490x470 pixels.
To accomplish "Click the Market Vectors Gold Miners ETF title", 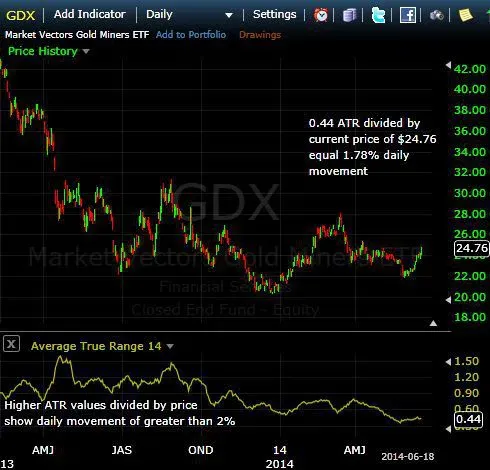I will coord(77,35).
